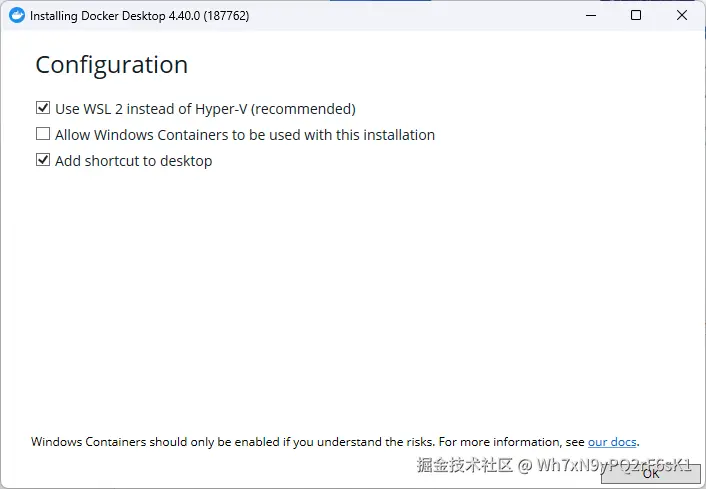Open the 'our docs' link
The image size is (706, 489).
pos(612,442)
